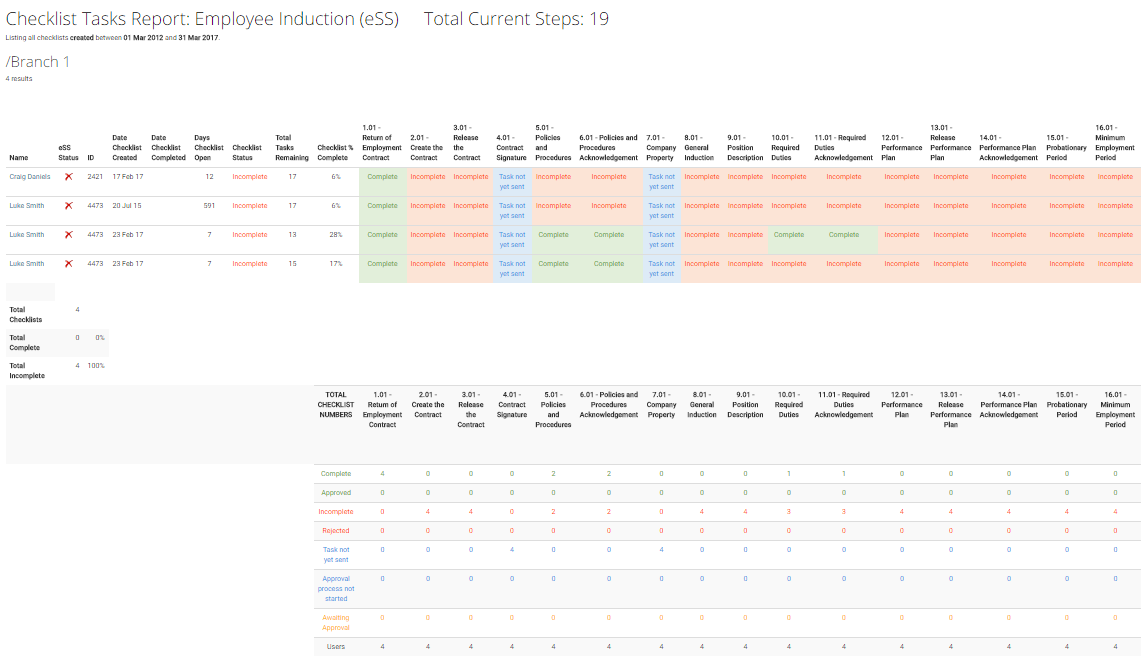Click Approved row label in totals table
Image resolution: width=1141 pixels, height=669 pixels.
click(x=336, y=493)
